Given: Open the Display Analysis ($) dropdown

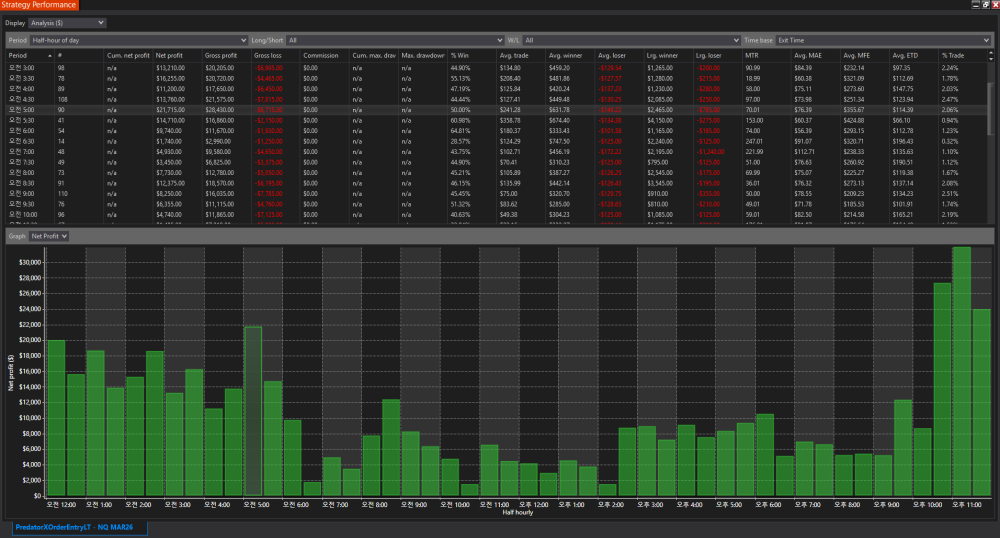Looking at the screenshot, I should click(x=68, y=22).
